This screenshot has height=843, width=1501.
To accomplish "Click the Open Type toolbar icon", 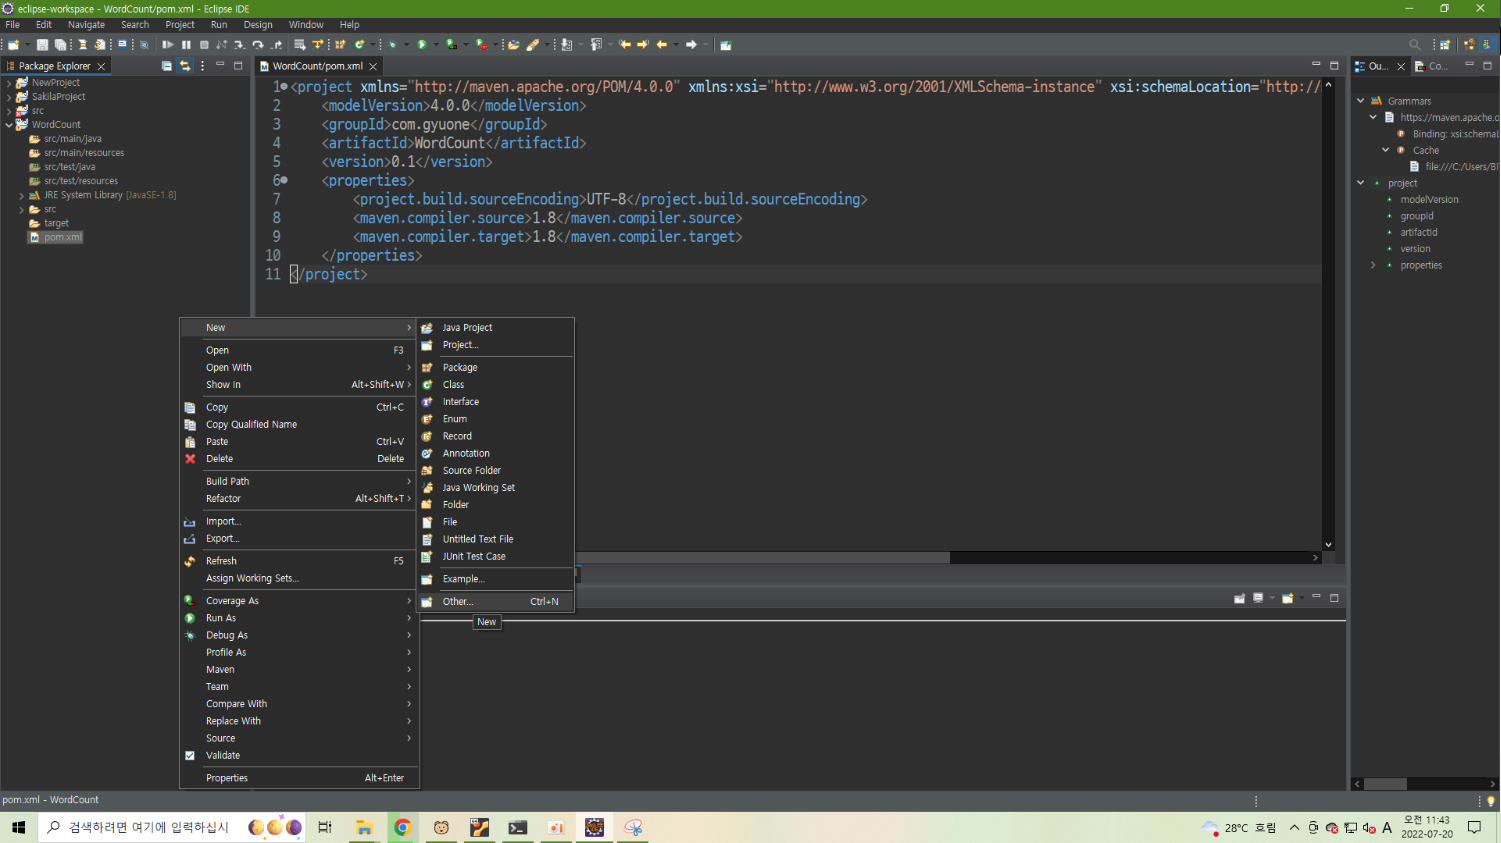I will (x=514, y=45).
